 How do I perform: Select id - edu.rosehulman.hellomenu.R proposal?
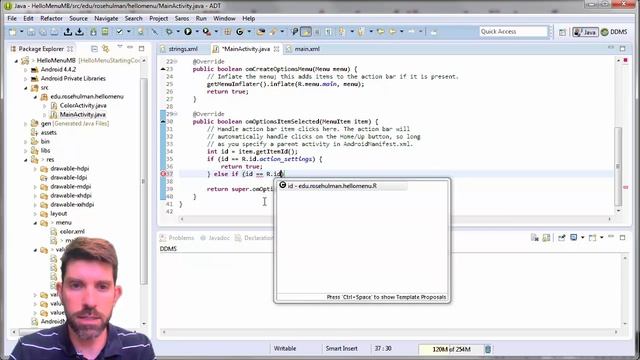pyautogui.click(x=342, y=186)
